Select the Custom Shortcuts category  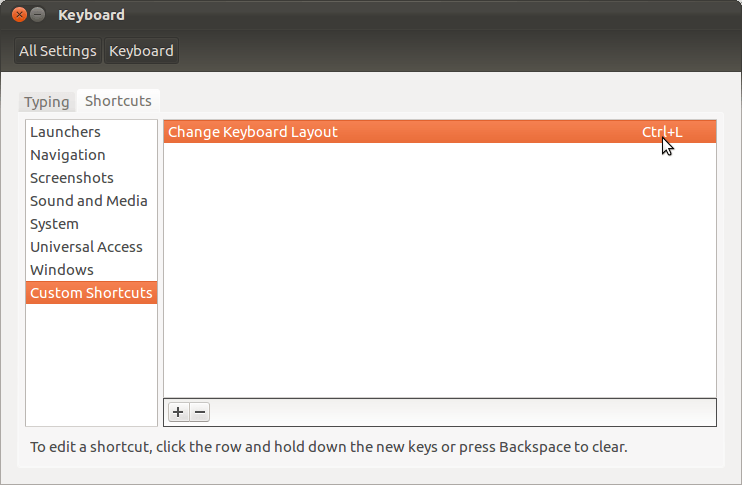click(x=91, y=293)
